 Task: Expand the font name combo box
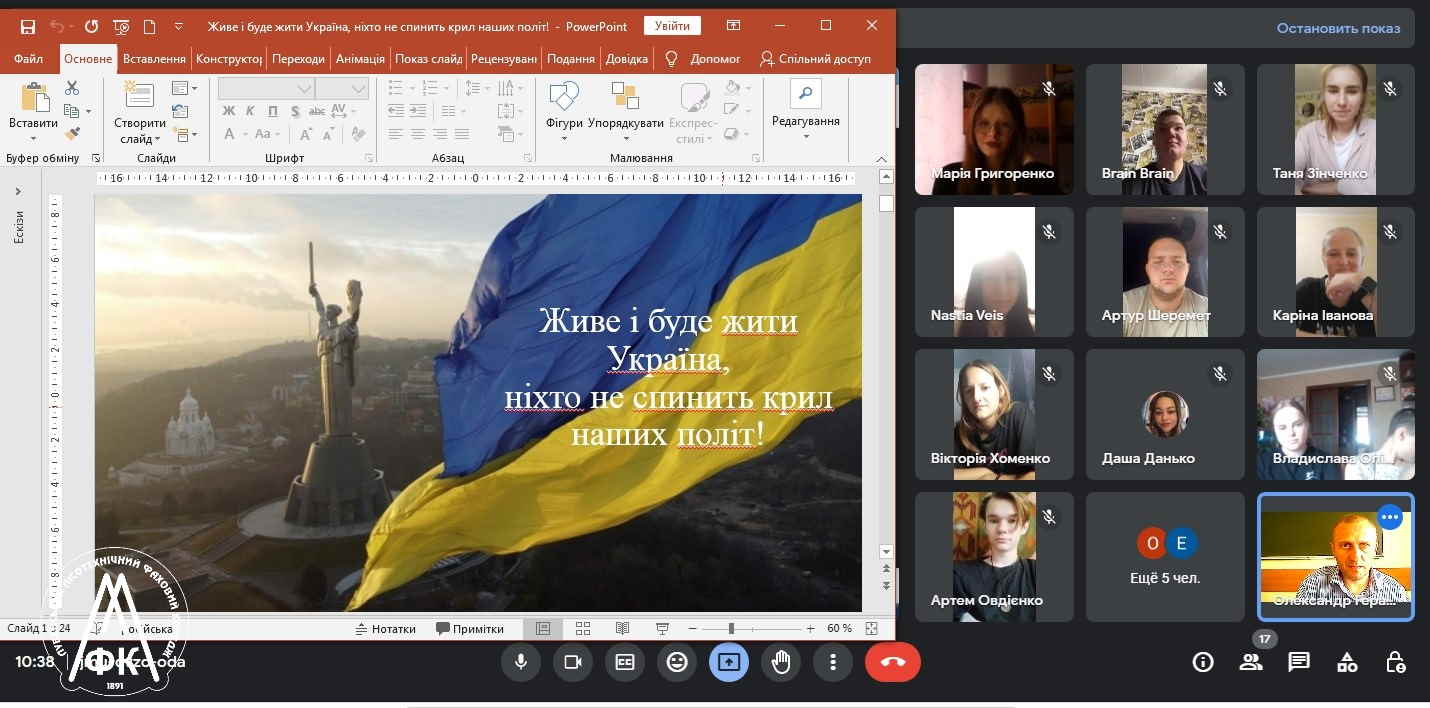305,89
